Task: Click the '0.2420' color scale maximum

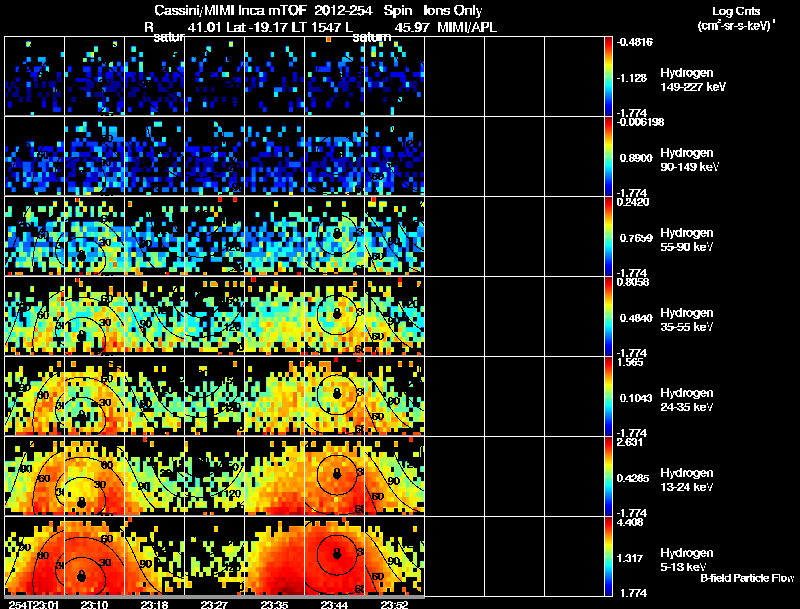Action: [633, 202]
